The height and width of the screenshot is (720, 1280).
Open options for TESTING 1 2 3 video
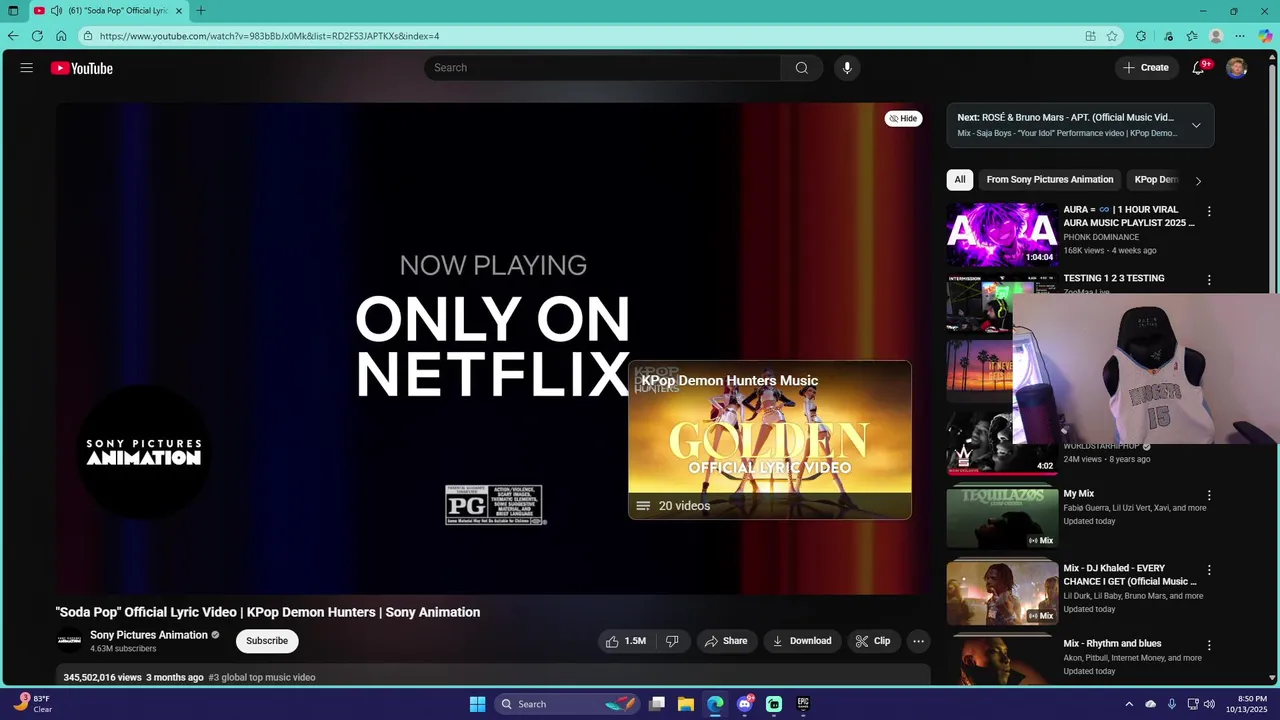pyautogui.click(x=1209, y=280)
